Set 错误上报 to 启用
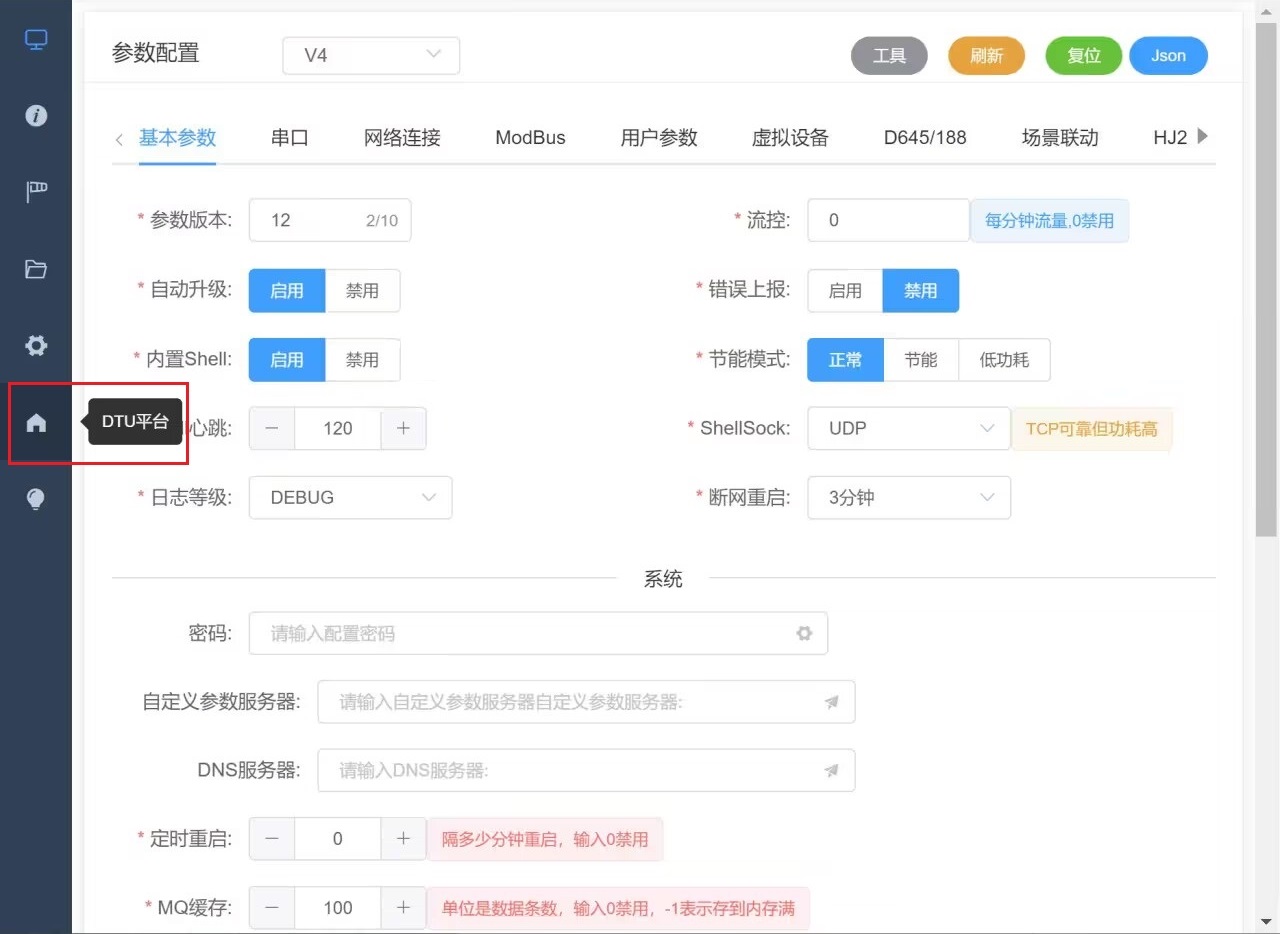 (845, 291)
